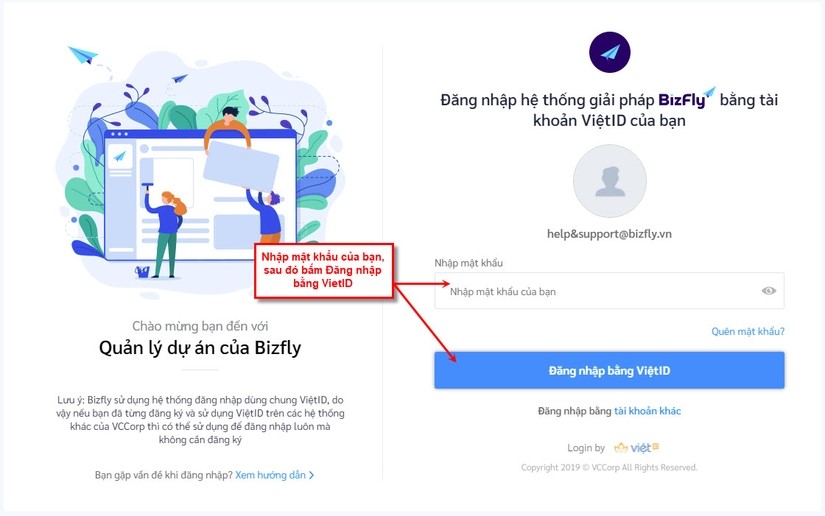Click the red instruction callout box

click(324, 271)
